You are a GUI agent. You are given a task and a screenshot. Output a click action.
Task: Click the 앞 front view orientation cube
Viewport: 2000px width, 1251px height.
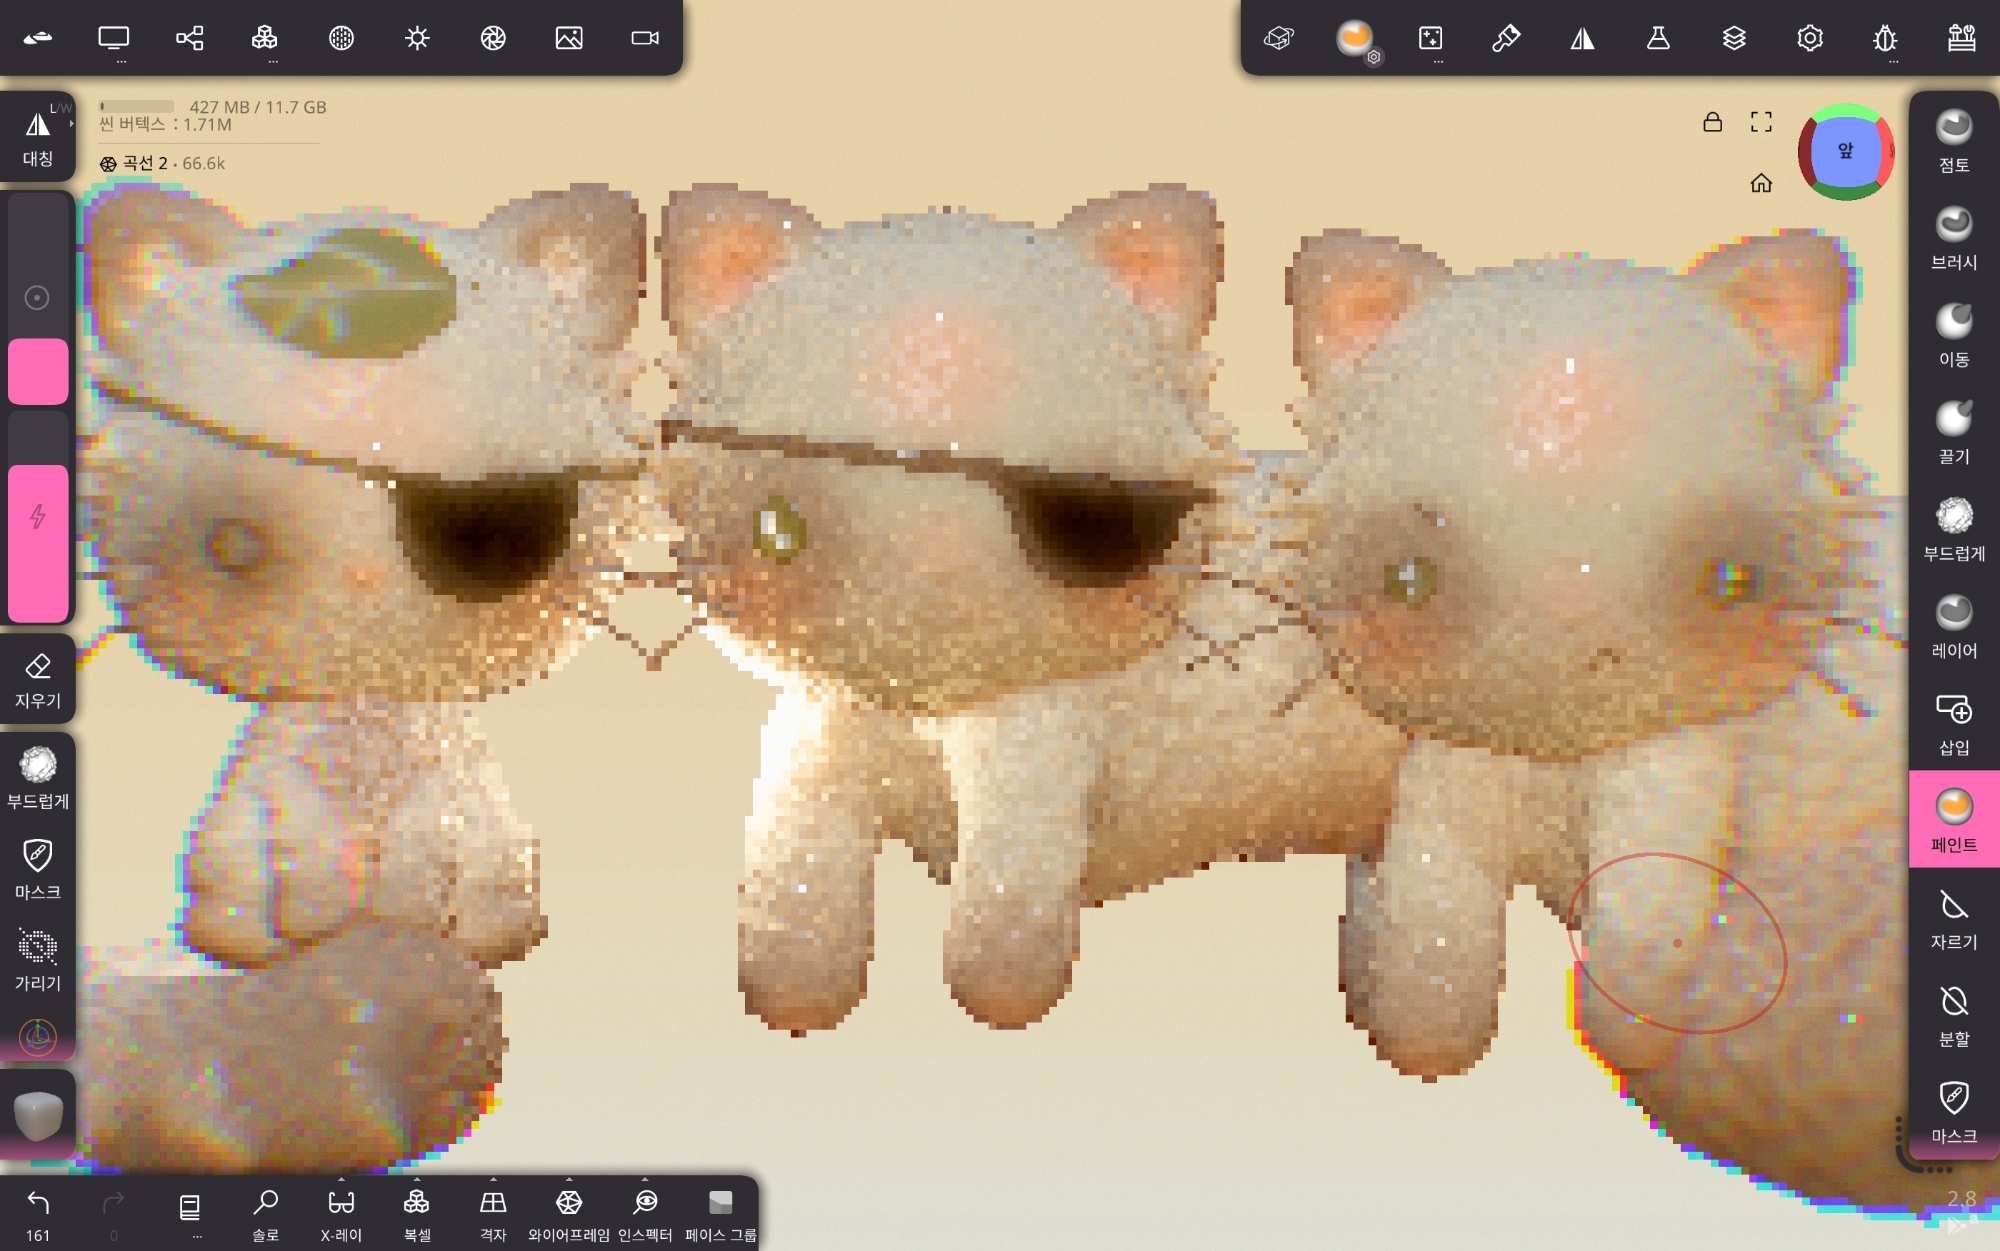pyautogui.click(x=1845, y=151)
